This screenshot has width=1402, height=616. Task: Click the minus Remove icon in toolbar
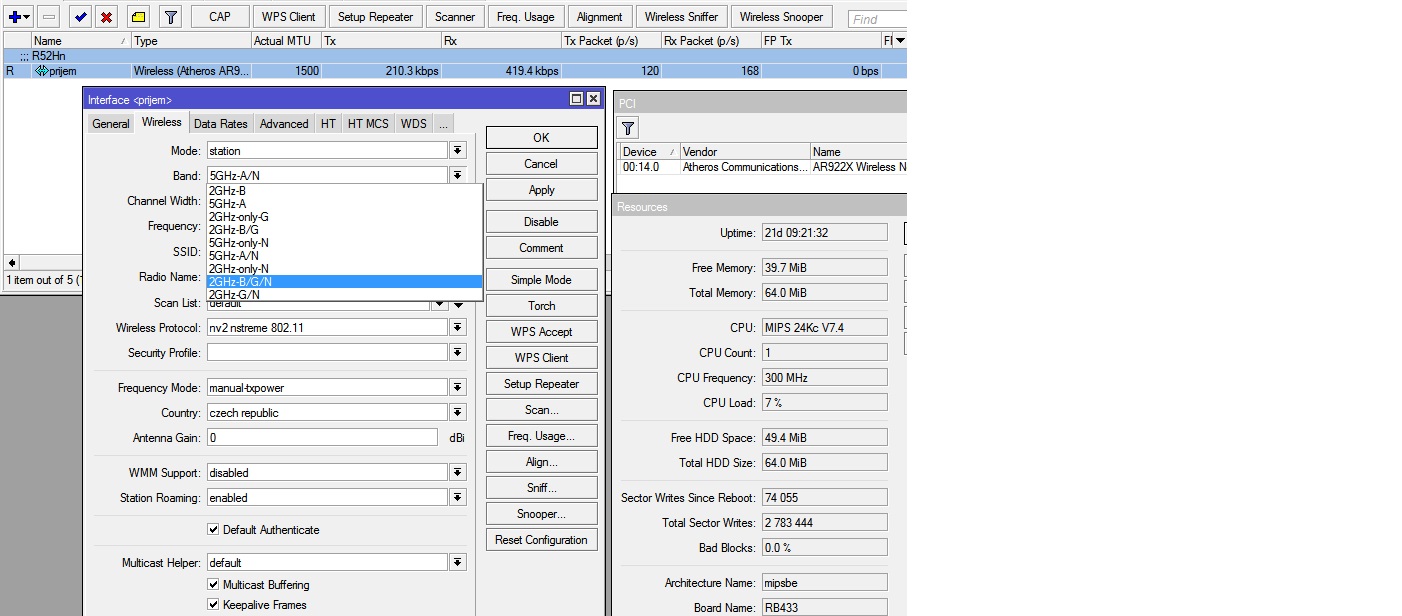[48, 17]
